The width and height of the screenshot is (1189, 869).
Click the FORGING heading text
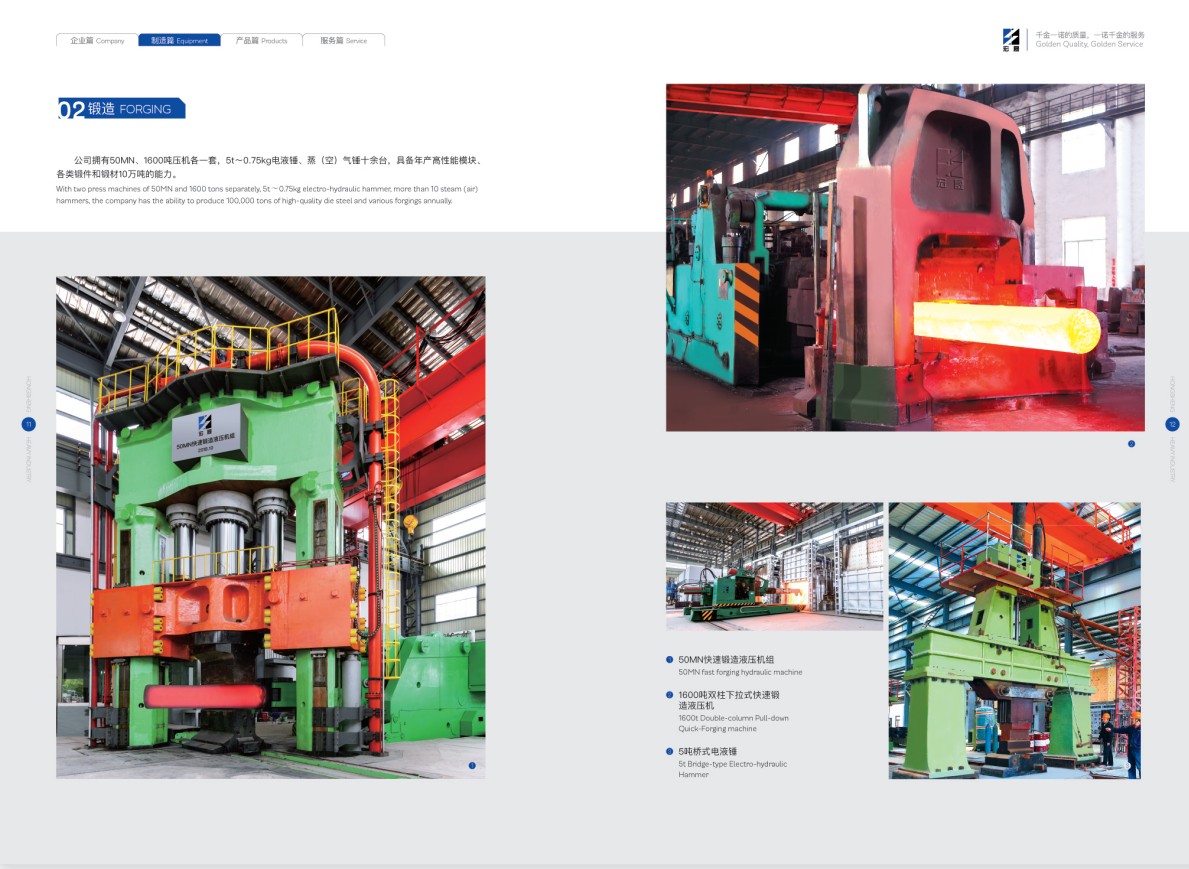[145, 109]
